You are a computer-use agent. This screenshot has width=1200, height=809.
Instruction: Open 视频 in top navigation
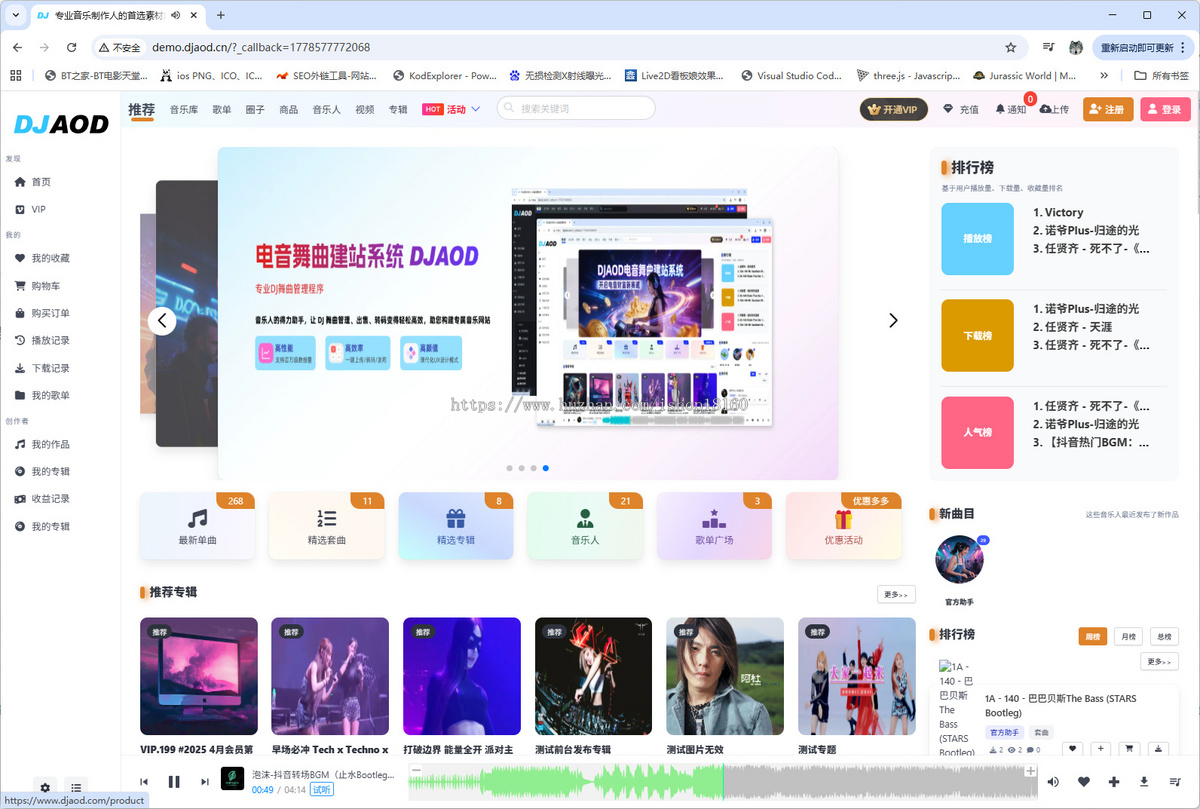tap(364, 109)
